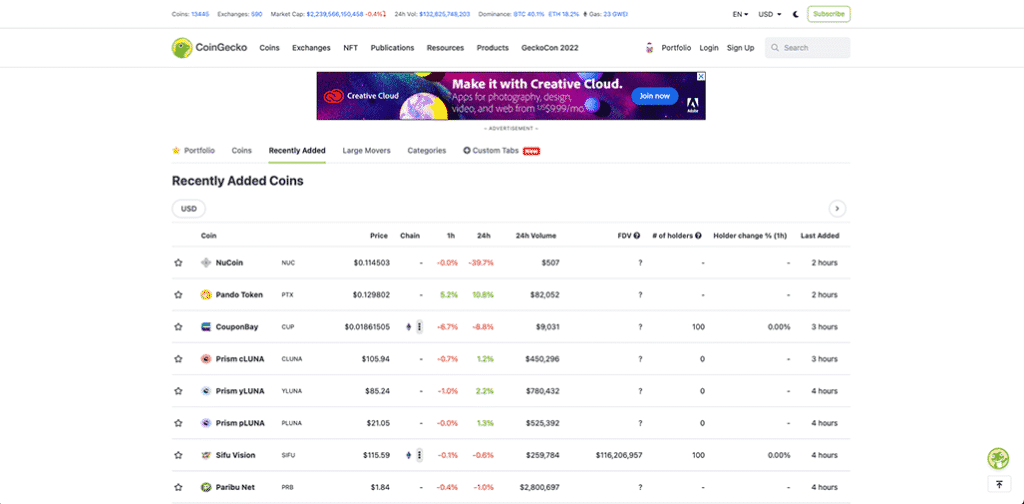Click the scroll-to-top arrow button

(x=999, y=484)
